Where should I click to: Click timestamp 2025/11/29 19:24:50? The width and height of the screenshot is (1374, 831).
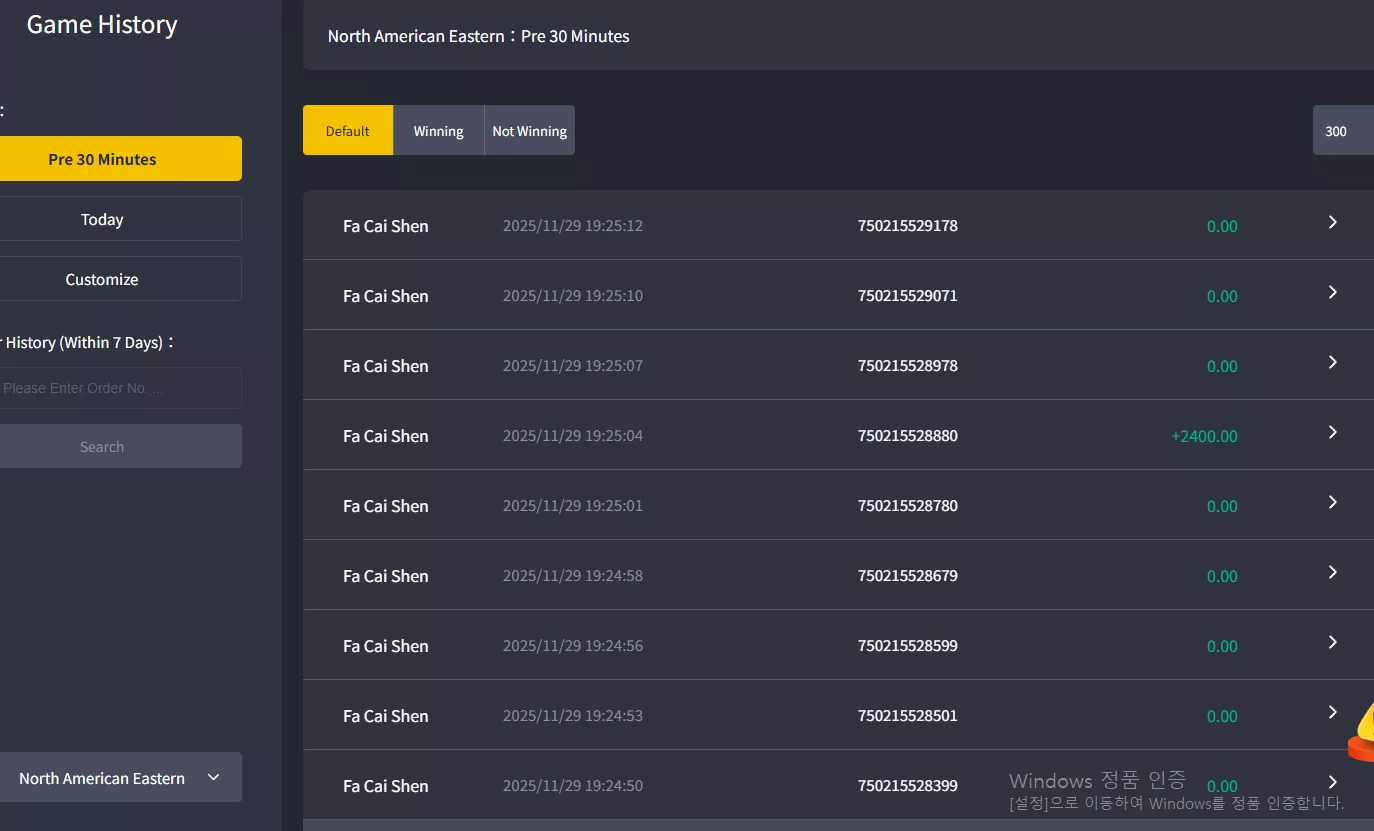coord(573,786)
